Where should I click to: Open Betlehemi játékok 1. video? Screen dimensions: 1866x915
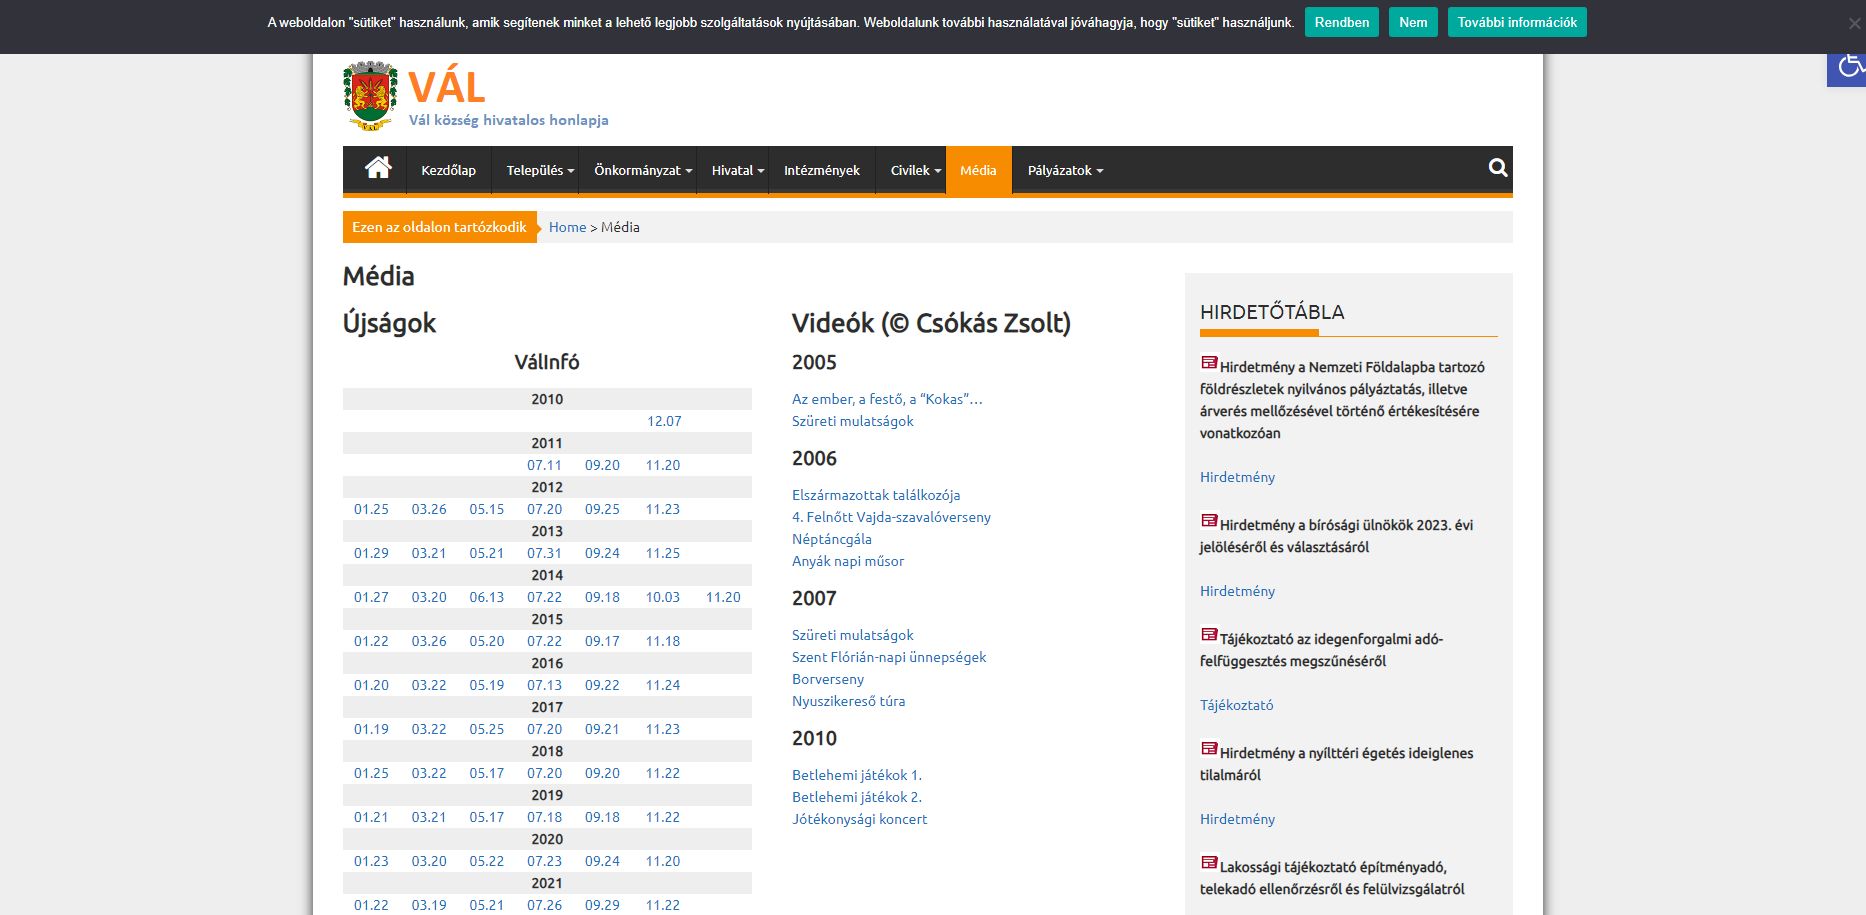pos(857,775)
